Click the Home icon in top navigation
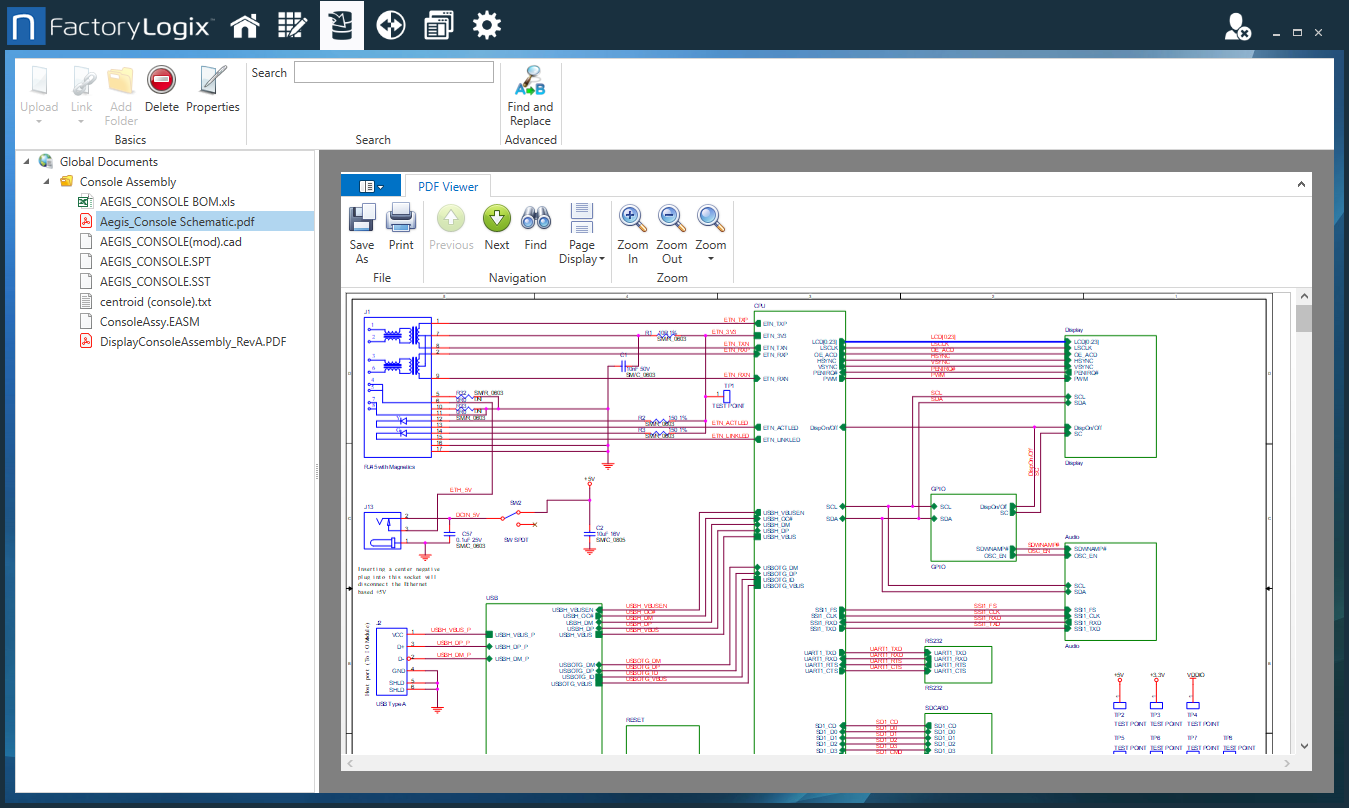This screenshot has width=1349, height=808. [x=246, y=26]
